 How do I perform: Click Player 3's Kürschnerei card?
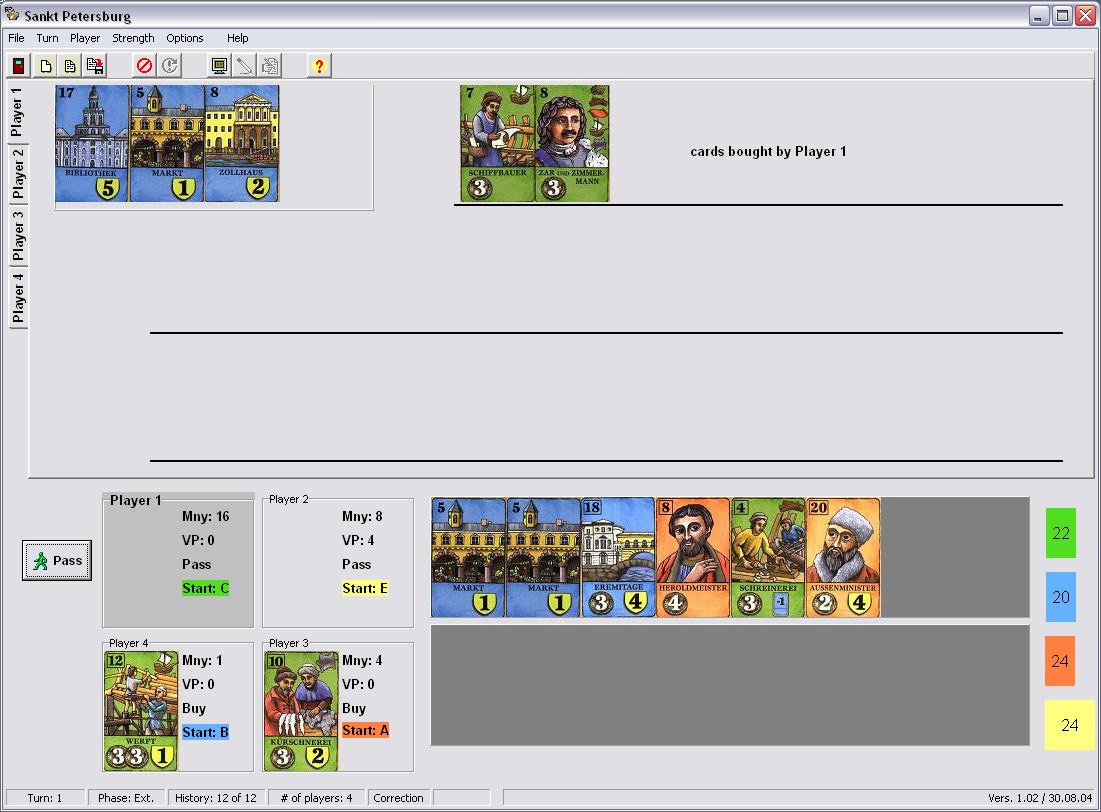(301, 711)
